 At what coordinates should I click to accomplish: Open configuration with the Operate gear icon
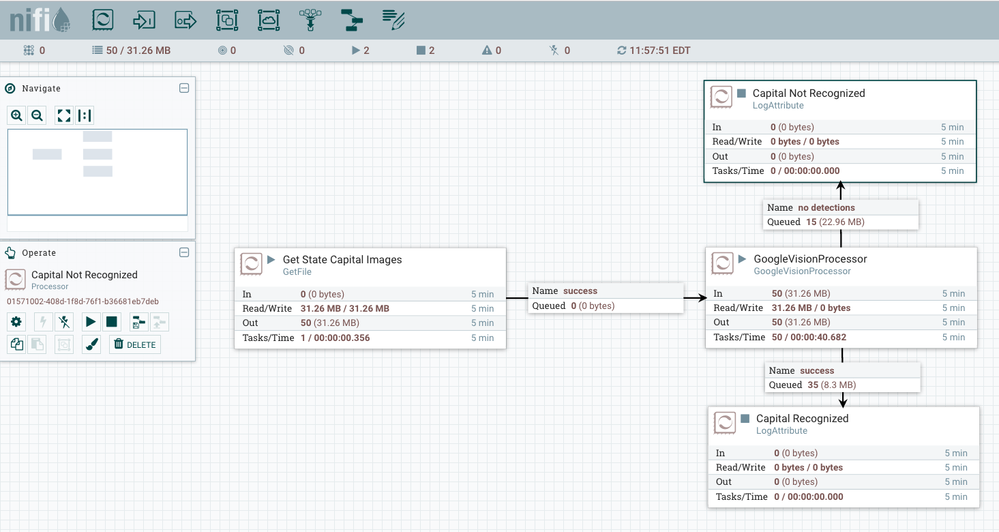click(x=16, y=322)
